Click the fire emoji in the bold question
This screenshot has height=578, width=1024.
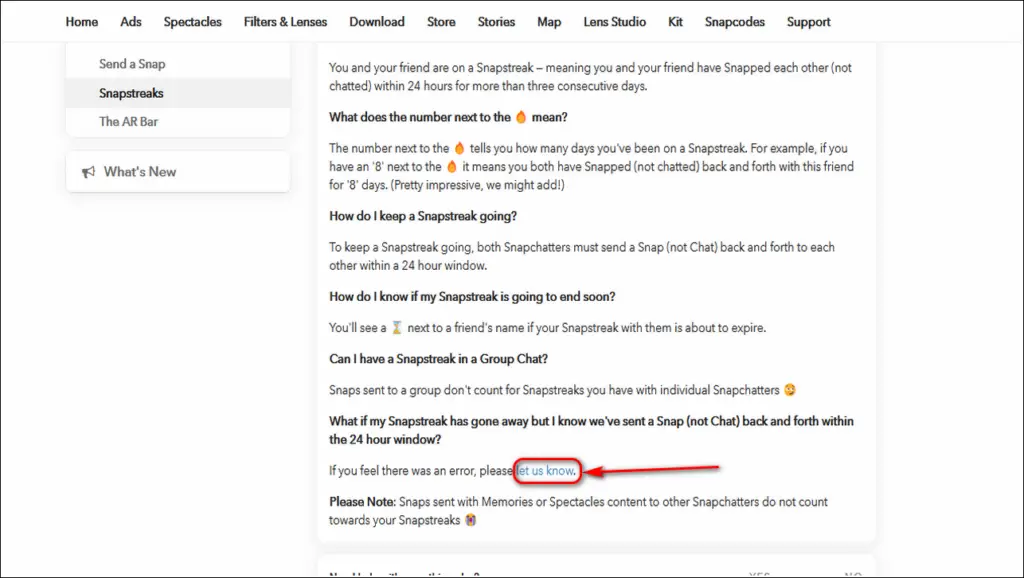520,117
